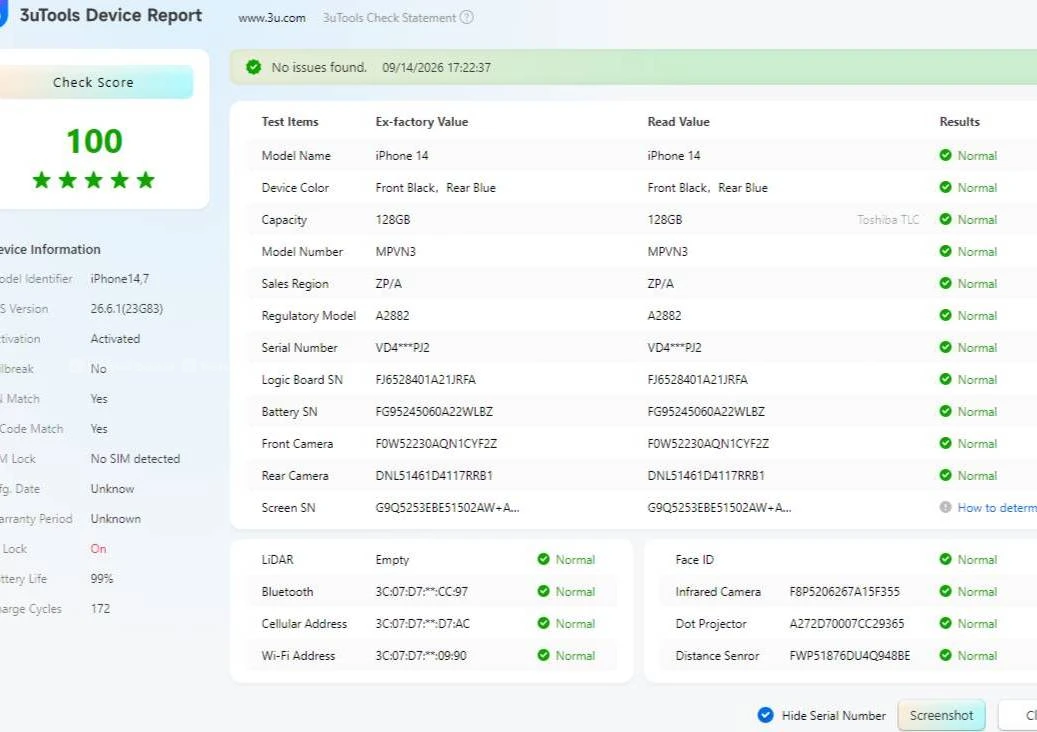This screenshot has width=1037, height=732.
Task: Click Normal check icon in Face ID row
Action: [945, 559]
